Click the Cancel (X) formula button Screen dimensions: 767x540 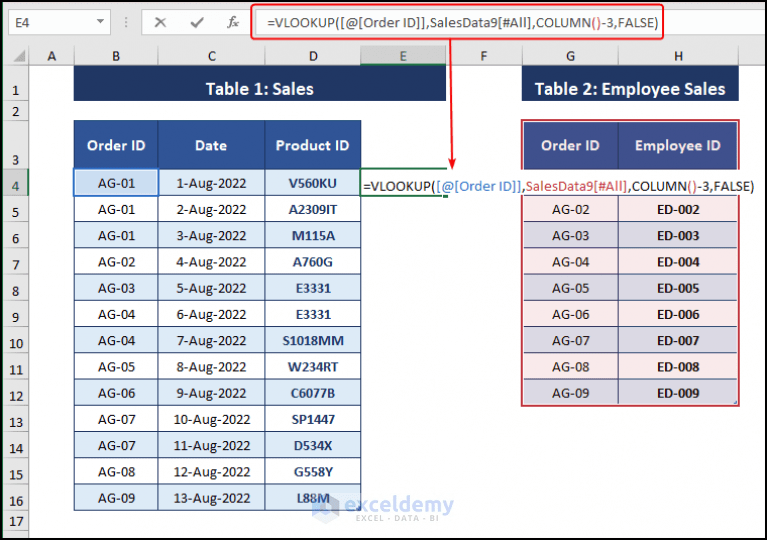[x=160, y=22]
